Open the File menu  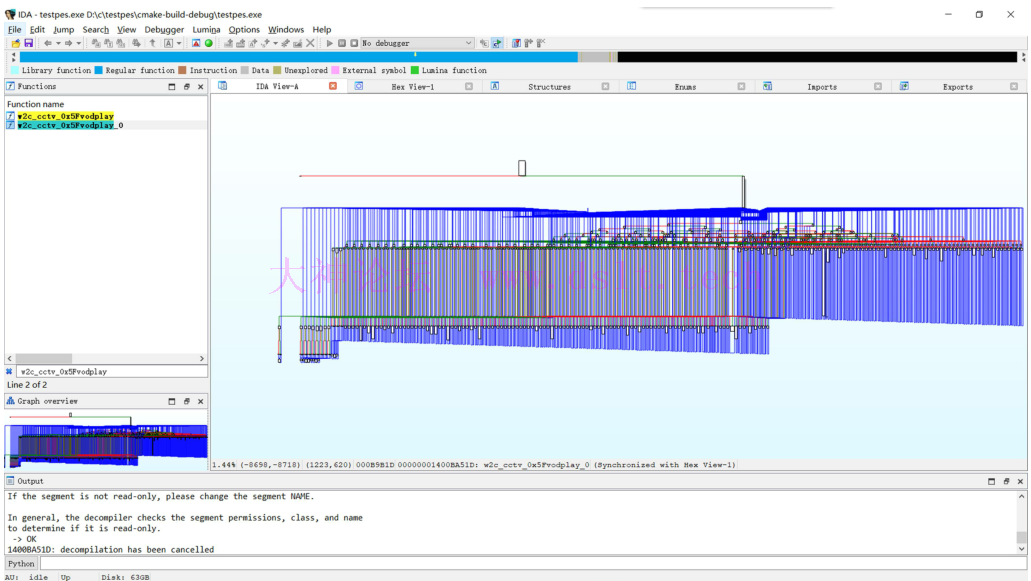coord(14,30)
